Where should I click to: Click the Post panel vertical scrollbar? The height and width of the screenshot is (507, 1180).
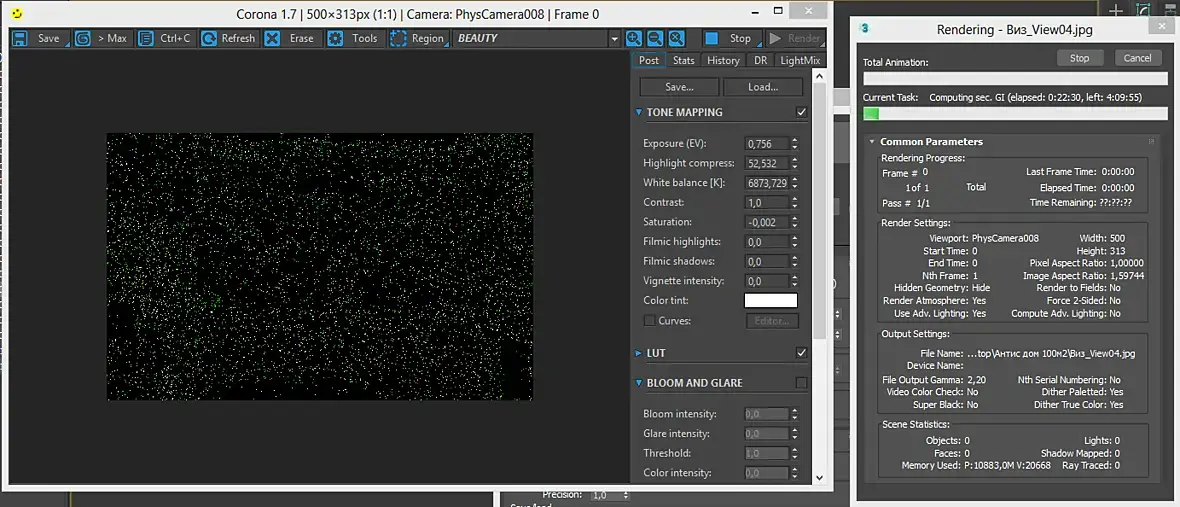click(x=820, y=211)
